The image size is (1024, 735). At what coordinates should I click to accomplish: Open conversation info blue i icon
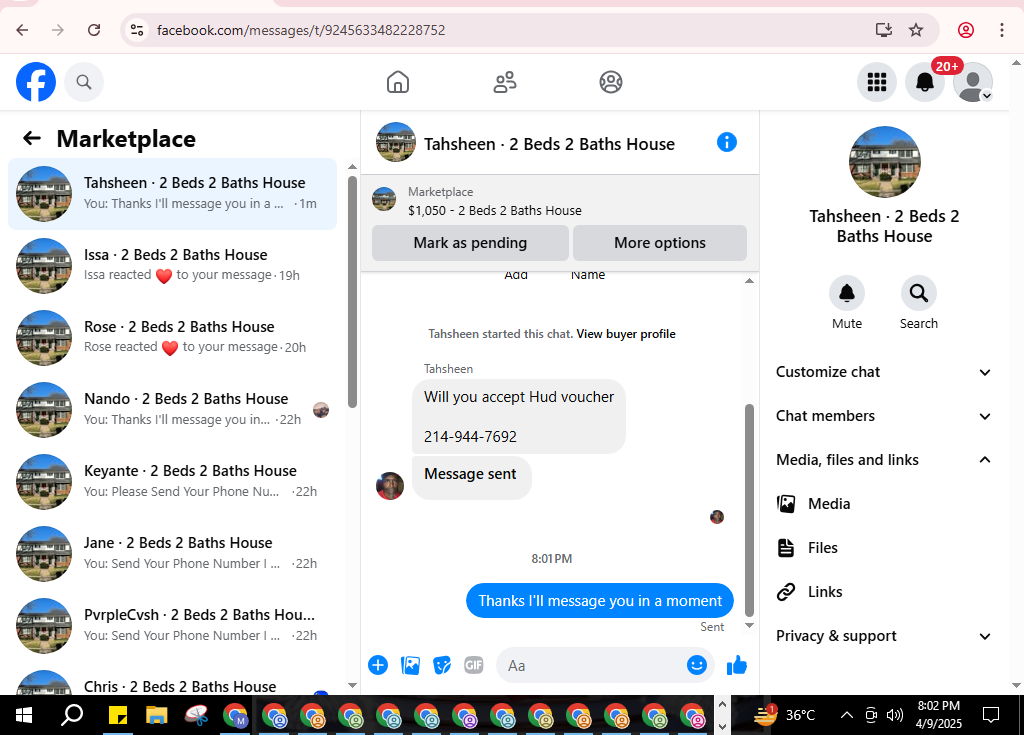pos(726,142)
